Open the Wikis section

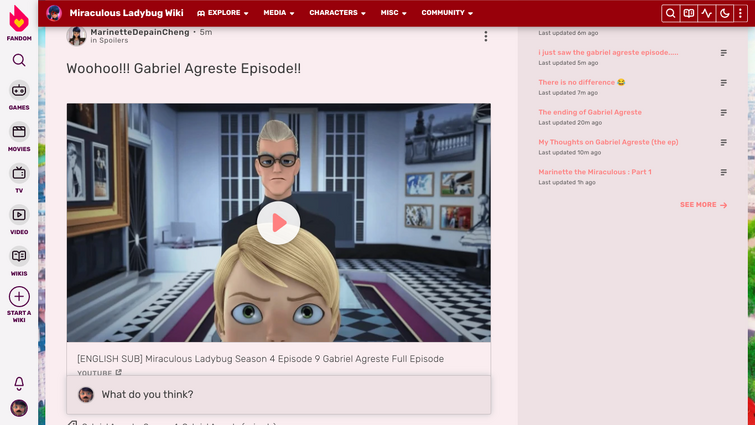(19, 261)
